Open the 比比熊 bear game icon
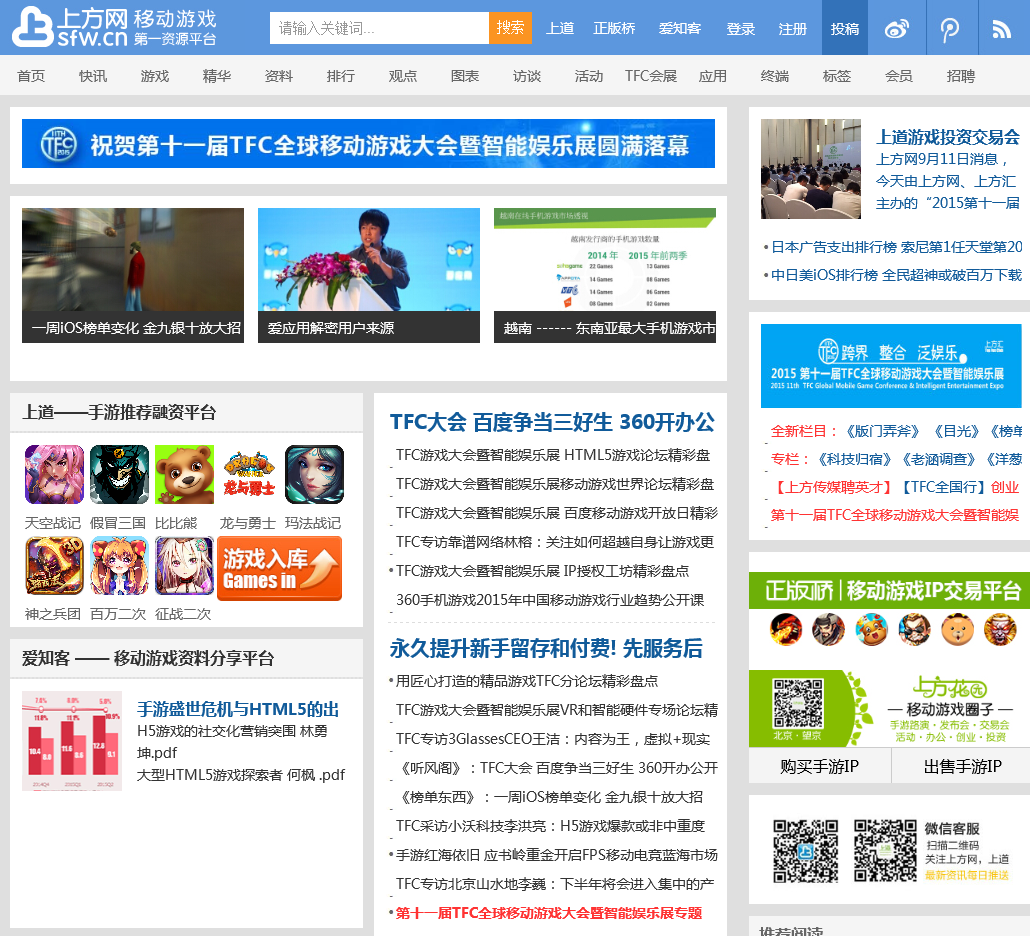The height and width of the screenshot is (936, 1030). (x=185, y=474)
